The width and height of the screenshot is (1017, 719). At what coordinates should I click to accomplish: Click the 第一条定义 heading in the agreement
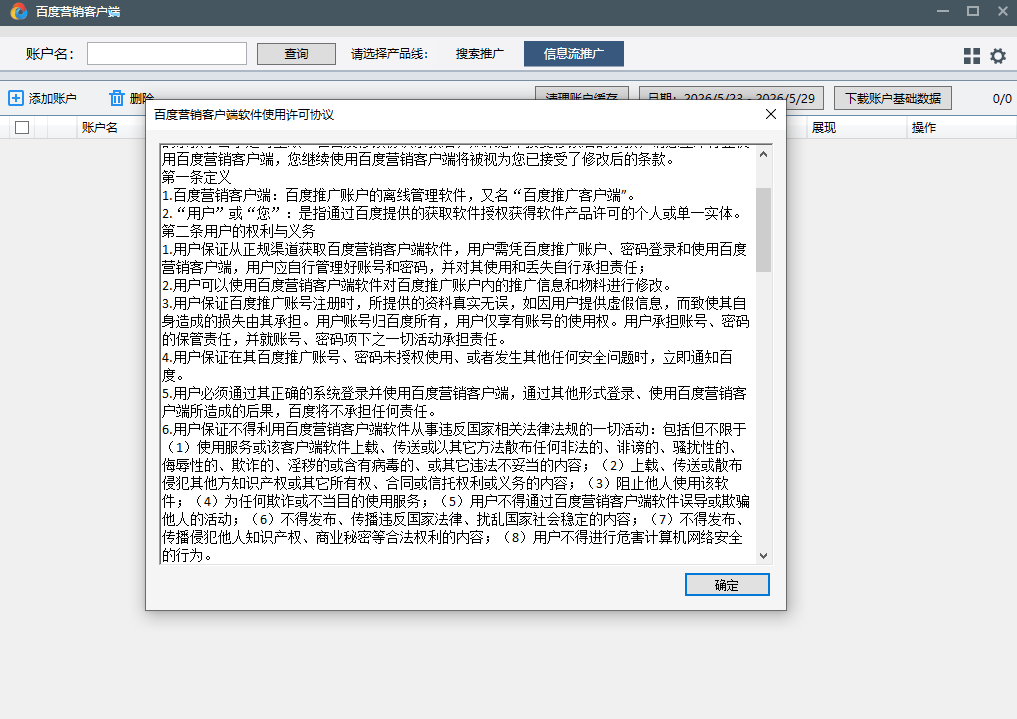pyautogui.click(x=197, y=177)
